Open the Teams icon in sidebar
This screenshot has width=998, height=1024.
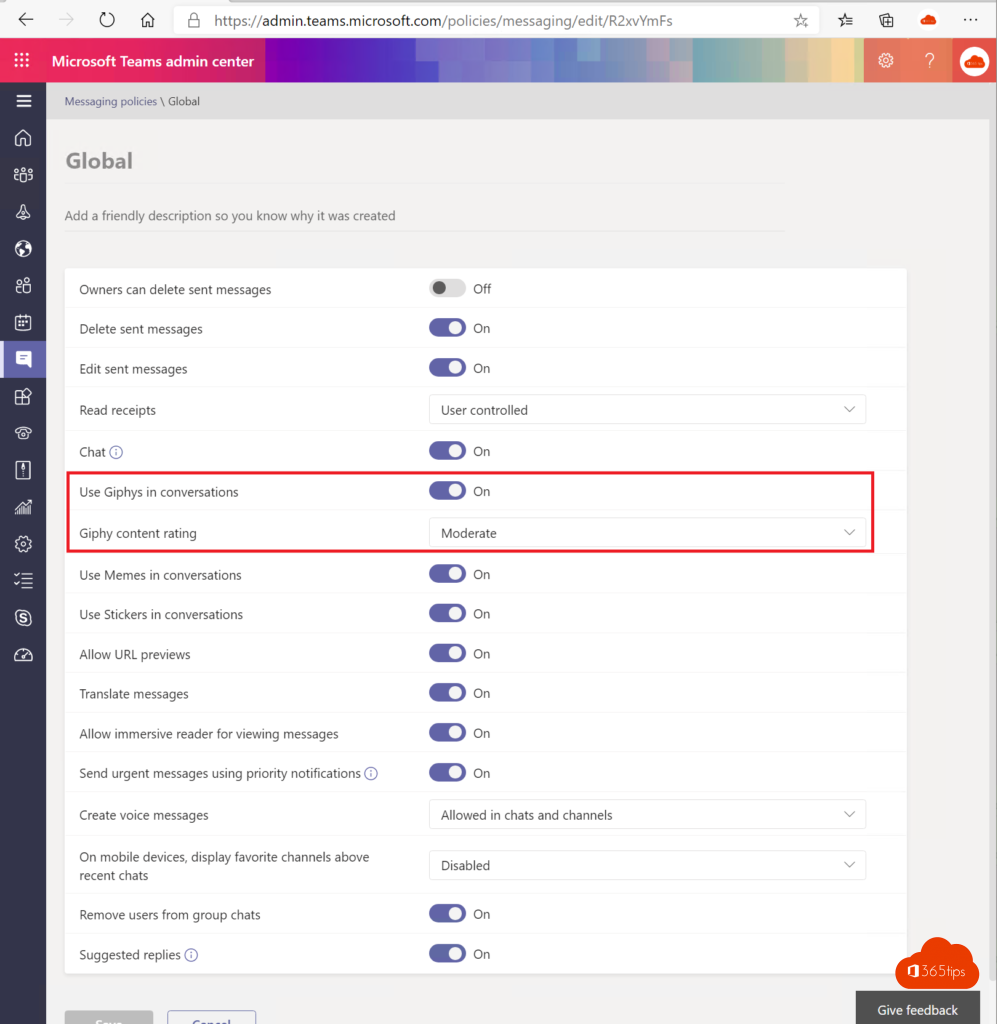click(x=23, y=175)
